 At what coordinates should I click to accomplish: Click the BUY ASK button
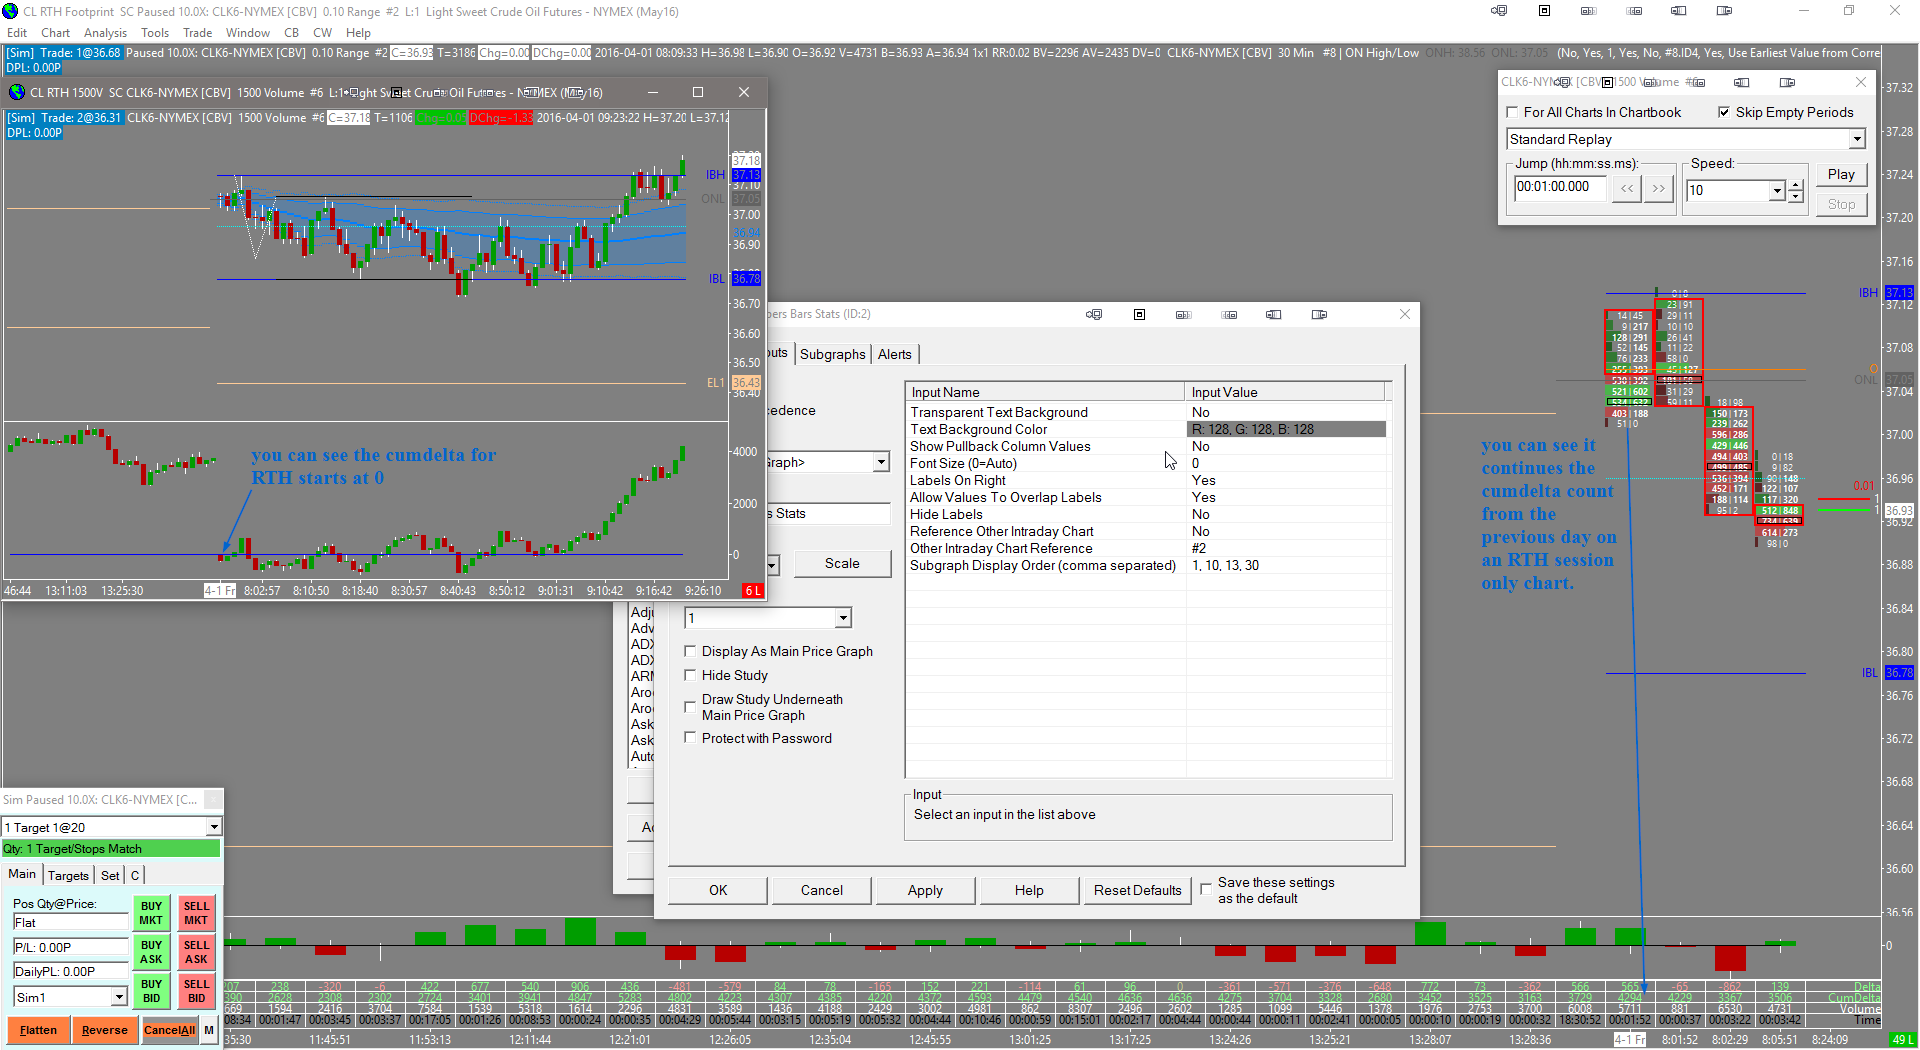point(151,952)
